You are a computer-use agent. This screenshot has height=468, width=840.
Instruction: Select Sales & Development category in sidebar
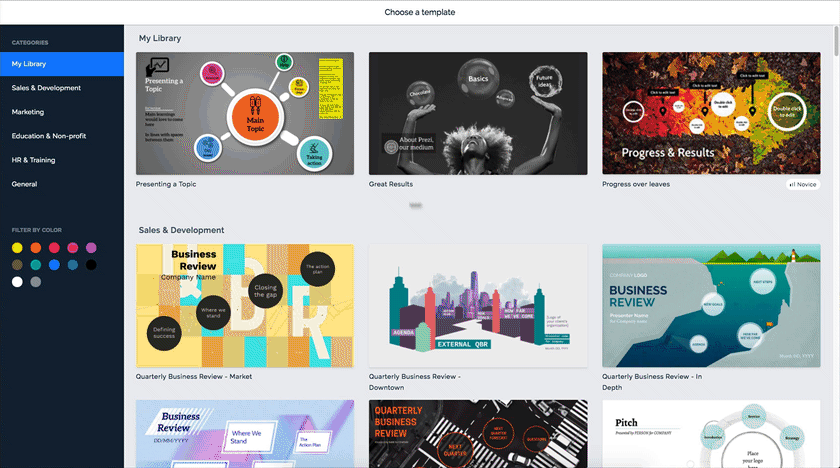[x=46, y=88]
